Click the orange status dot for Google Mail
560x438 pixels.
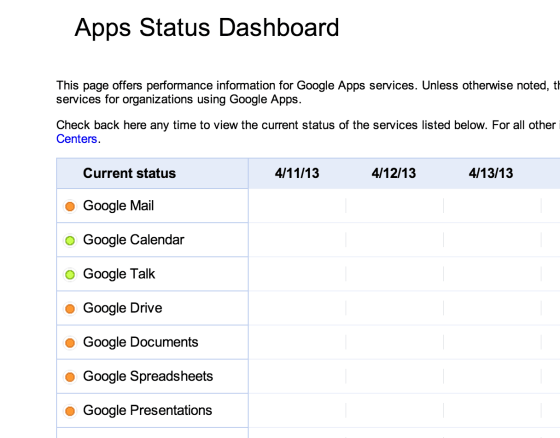[x=70, y=206]
